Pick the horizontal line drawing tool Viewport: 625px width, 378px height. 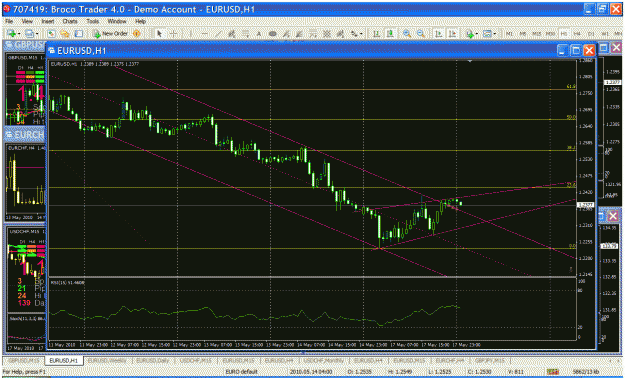[x=204, y=34]
